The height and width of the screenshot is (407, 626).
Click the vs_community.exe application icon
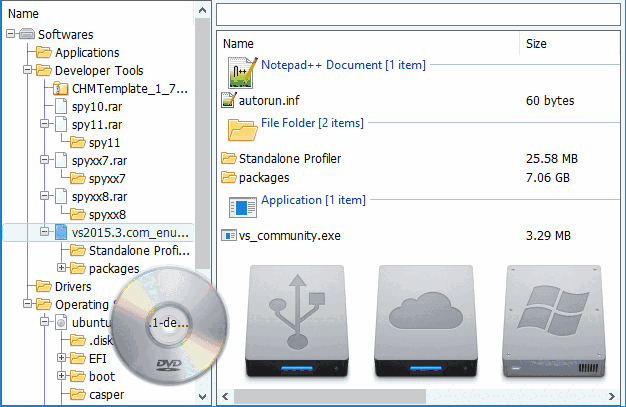point(229,235)
